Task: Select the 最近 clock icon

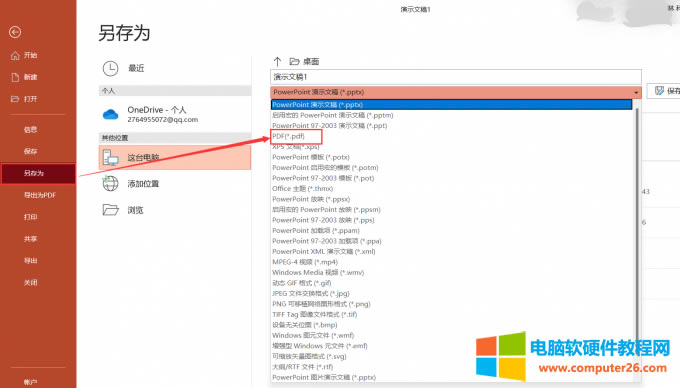Action: 111,68
